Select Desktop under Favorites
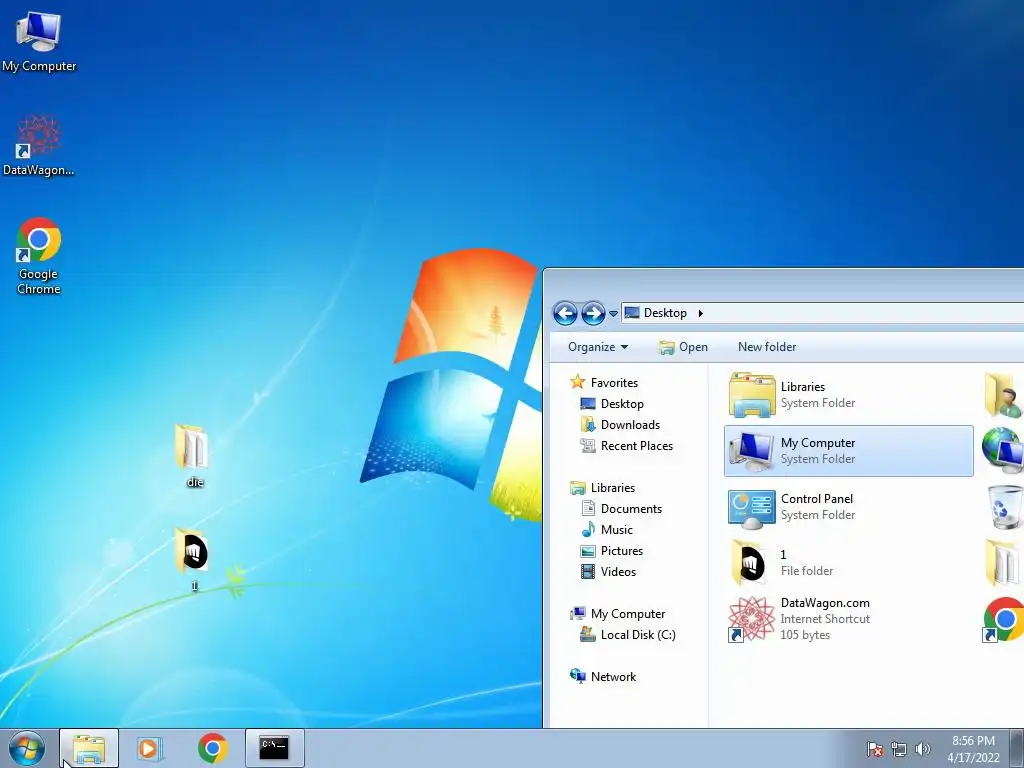1024x768 pixels. click(x=612, y=404)
